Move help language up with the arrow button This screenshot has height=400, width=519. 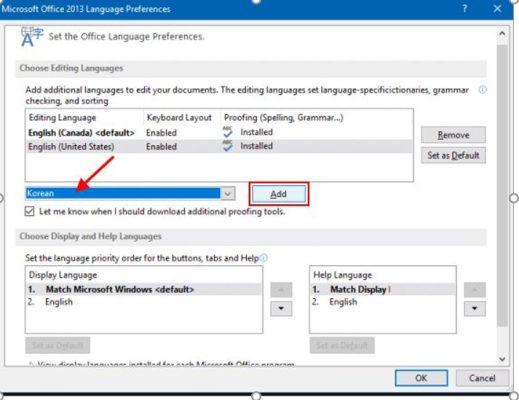coord(475,290)
